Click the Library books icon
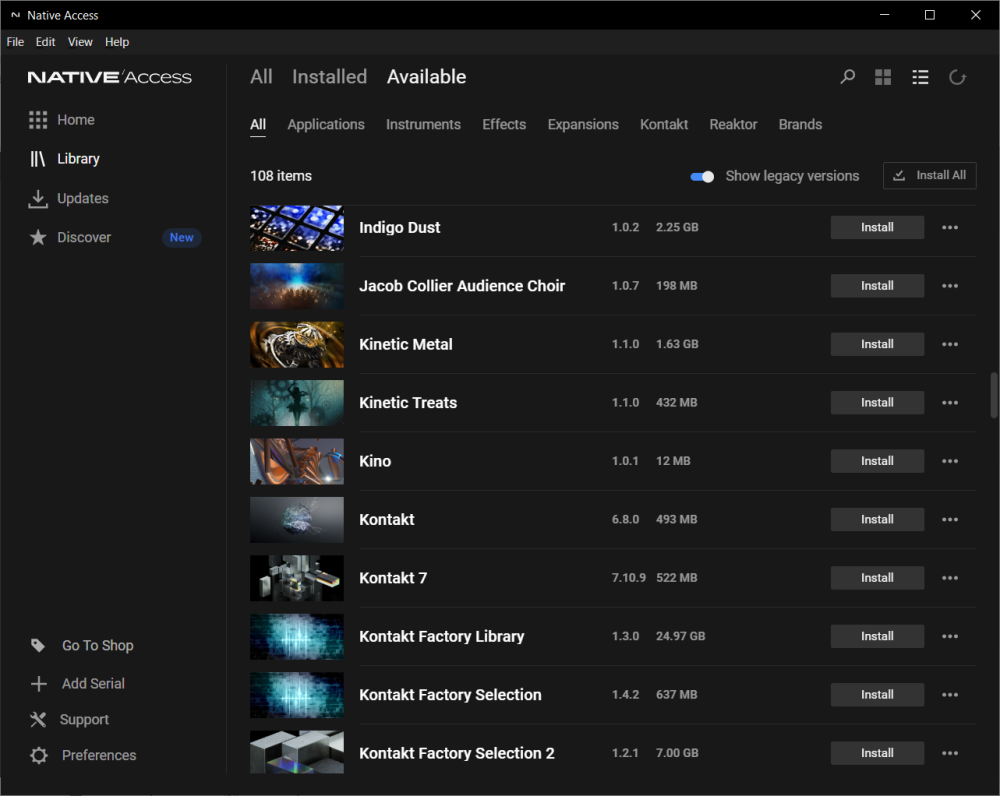The image size is (1000, 796). click(38, 159)
